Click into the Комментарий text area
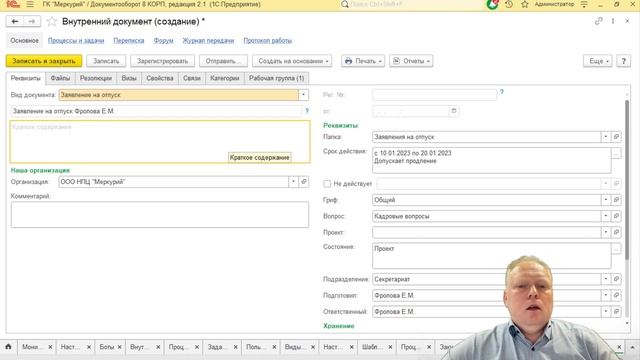The height and width of the screenshot is (360, 640). (160, 215)
